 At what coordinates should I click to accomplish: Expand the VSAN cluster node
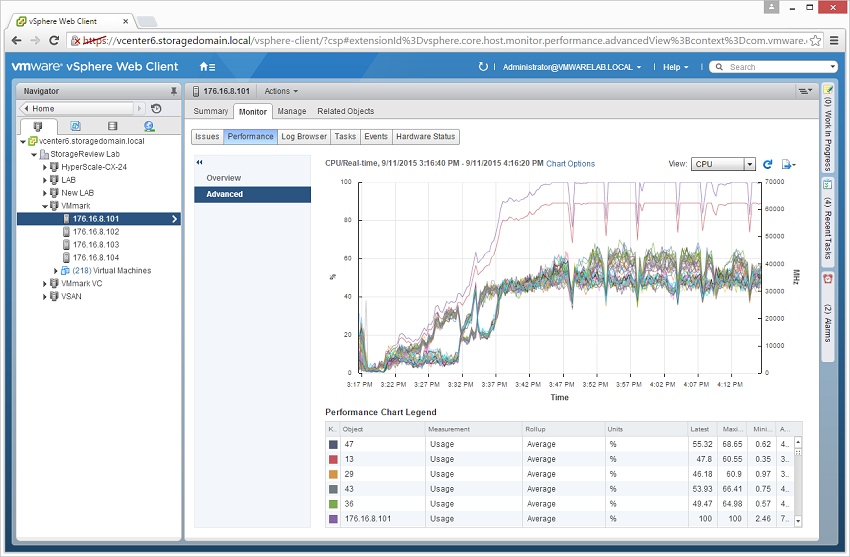45,296
